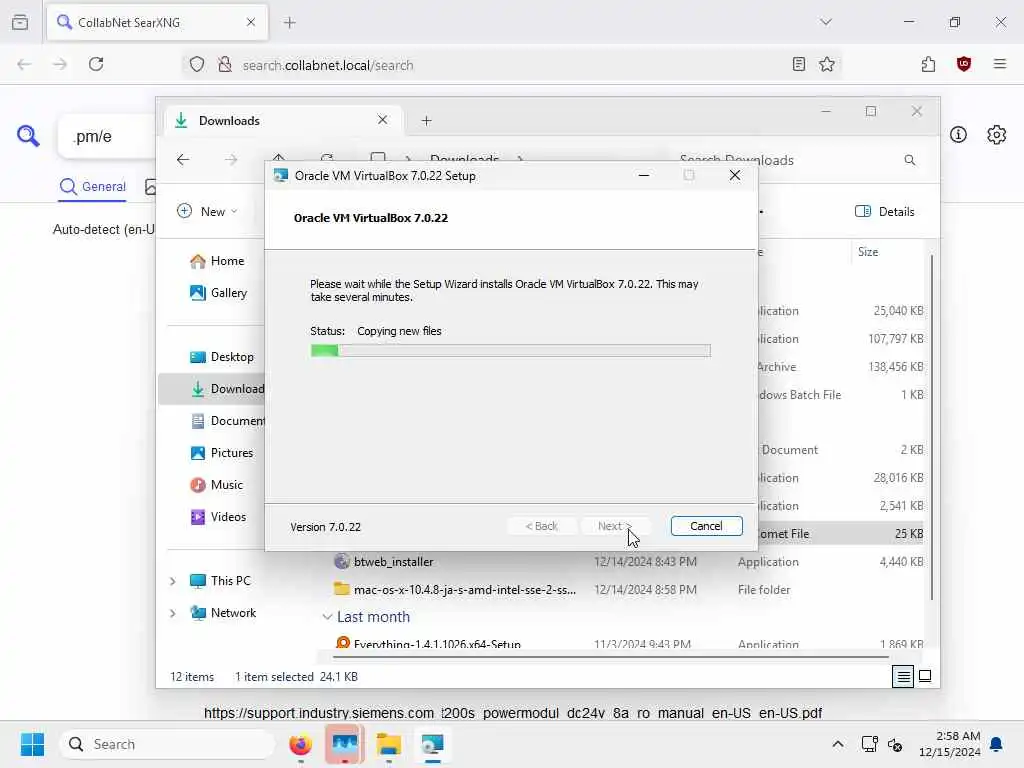
Task: Switch Explorer to large thumbnails view
Action: [925, 676]
